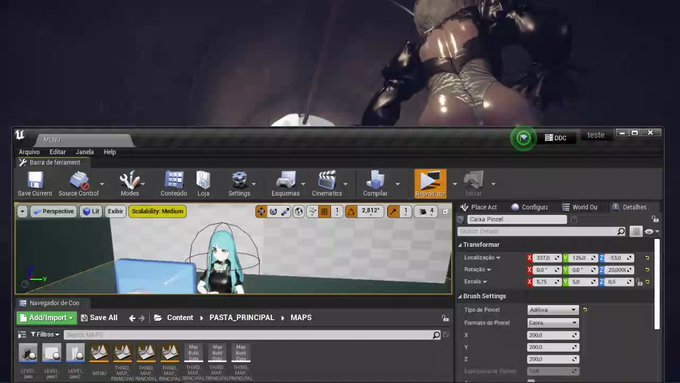Click the property matrix grid icon in Details
Viewport: 680px width, 383px height.
[636, 232]
